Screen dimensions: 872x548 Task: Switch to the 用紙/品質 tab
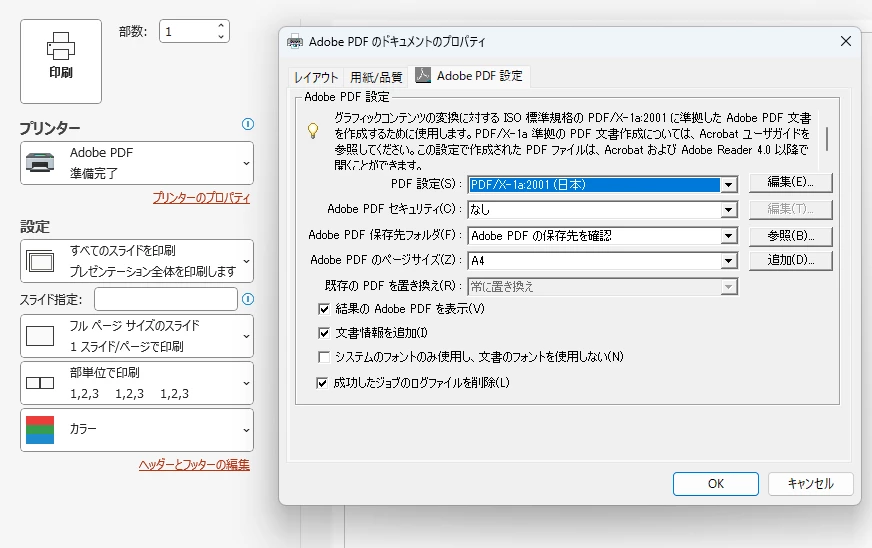tap(376, 77)
